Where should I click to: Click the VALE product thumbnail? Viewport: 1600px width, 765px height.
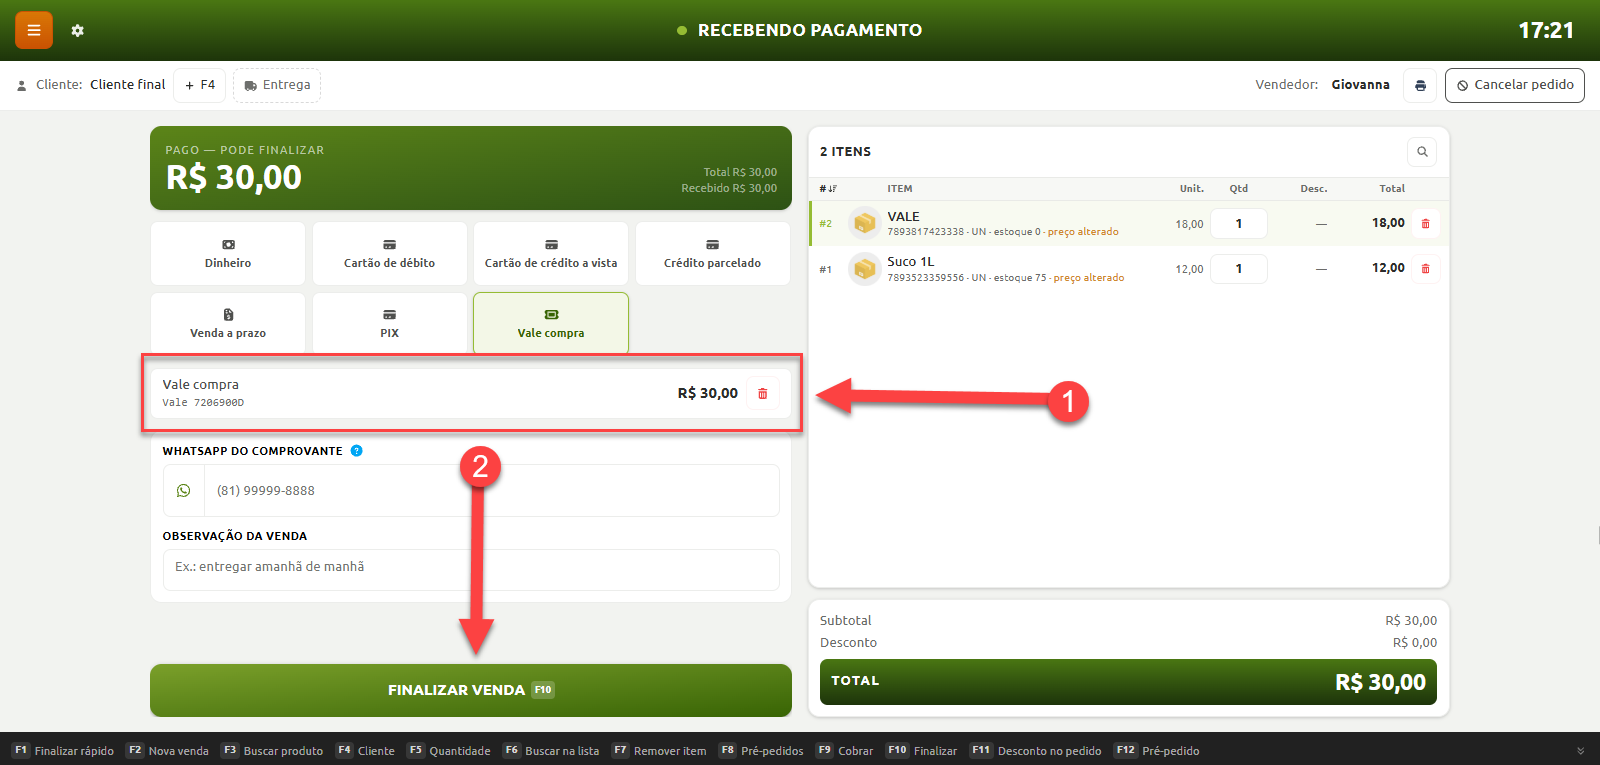[x=864, y=223]
